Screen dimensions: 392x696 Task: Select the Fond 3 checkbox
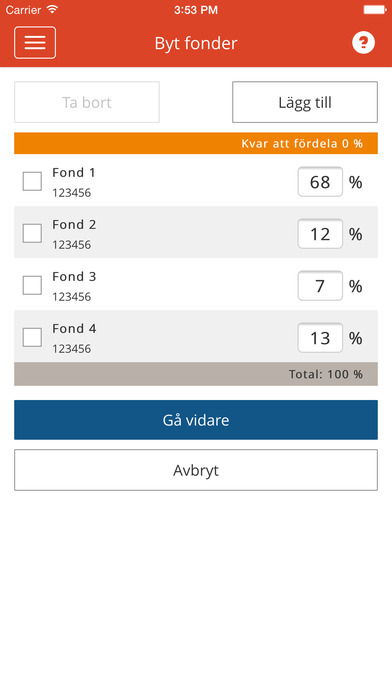pyautogui.click(x=32, y=285)
